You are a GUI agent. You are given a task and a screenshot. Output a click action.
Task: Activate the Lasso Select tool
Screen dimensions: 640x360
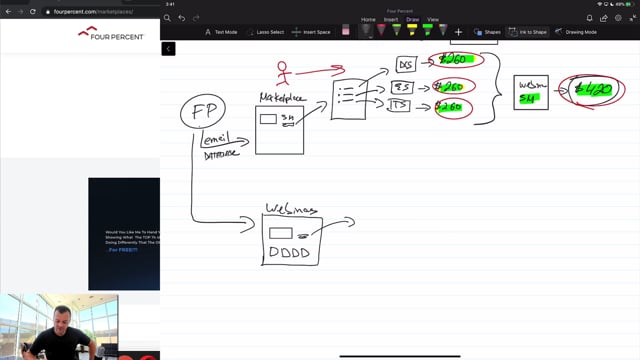[265, 32]
